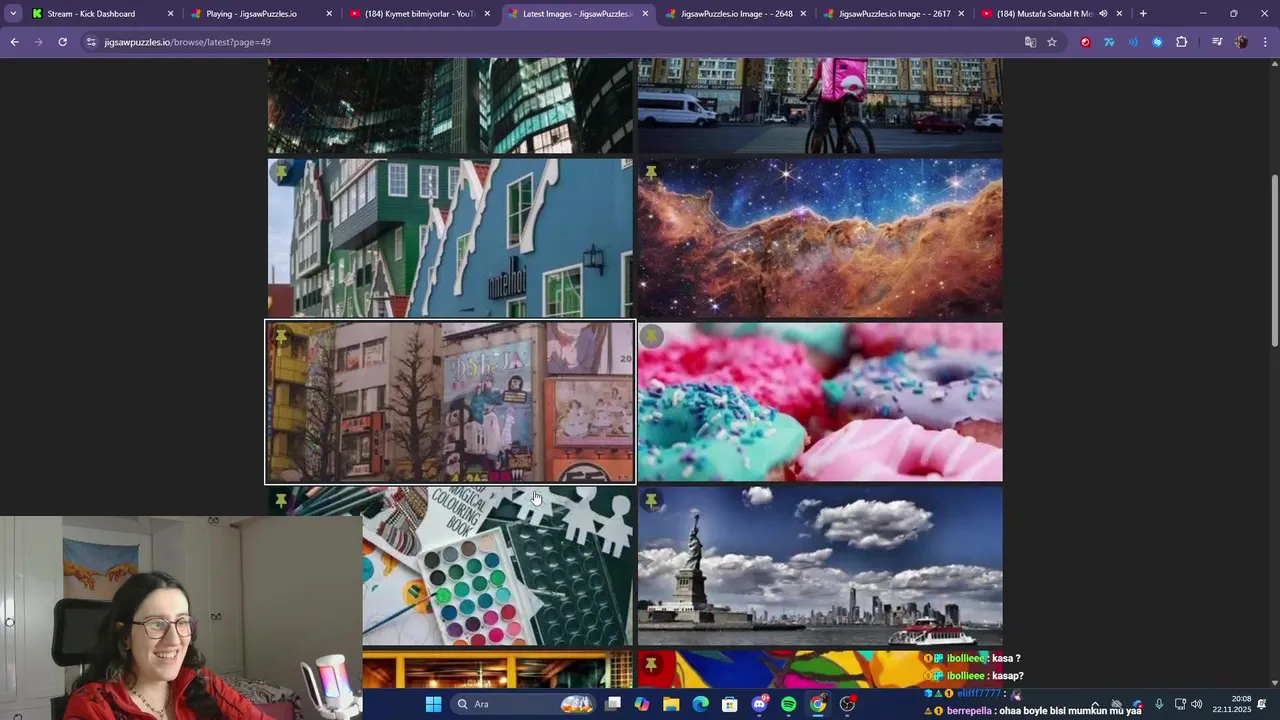Reload the current page

pyautogui.click(x=62, y=42)
